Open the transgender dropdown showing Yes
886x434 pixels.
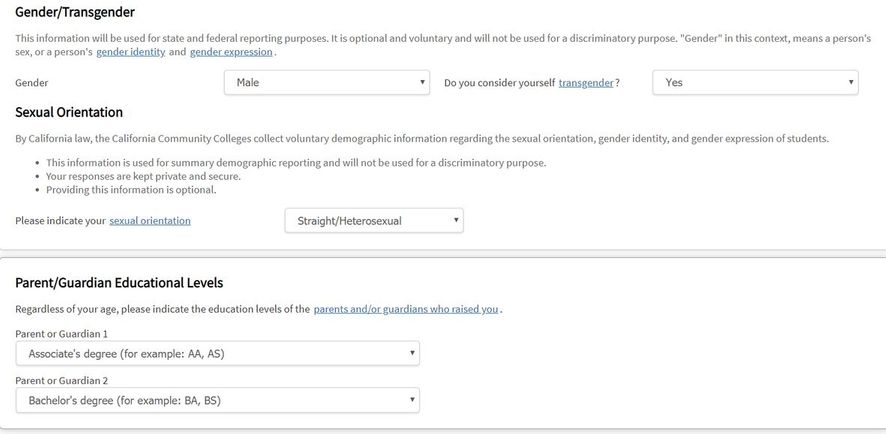pyautogui.click(x=754, y=83)
